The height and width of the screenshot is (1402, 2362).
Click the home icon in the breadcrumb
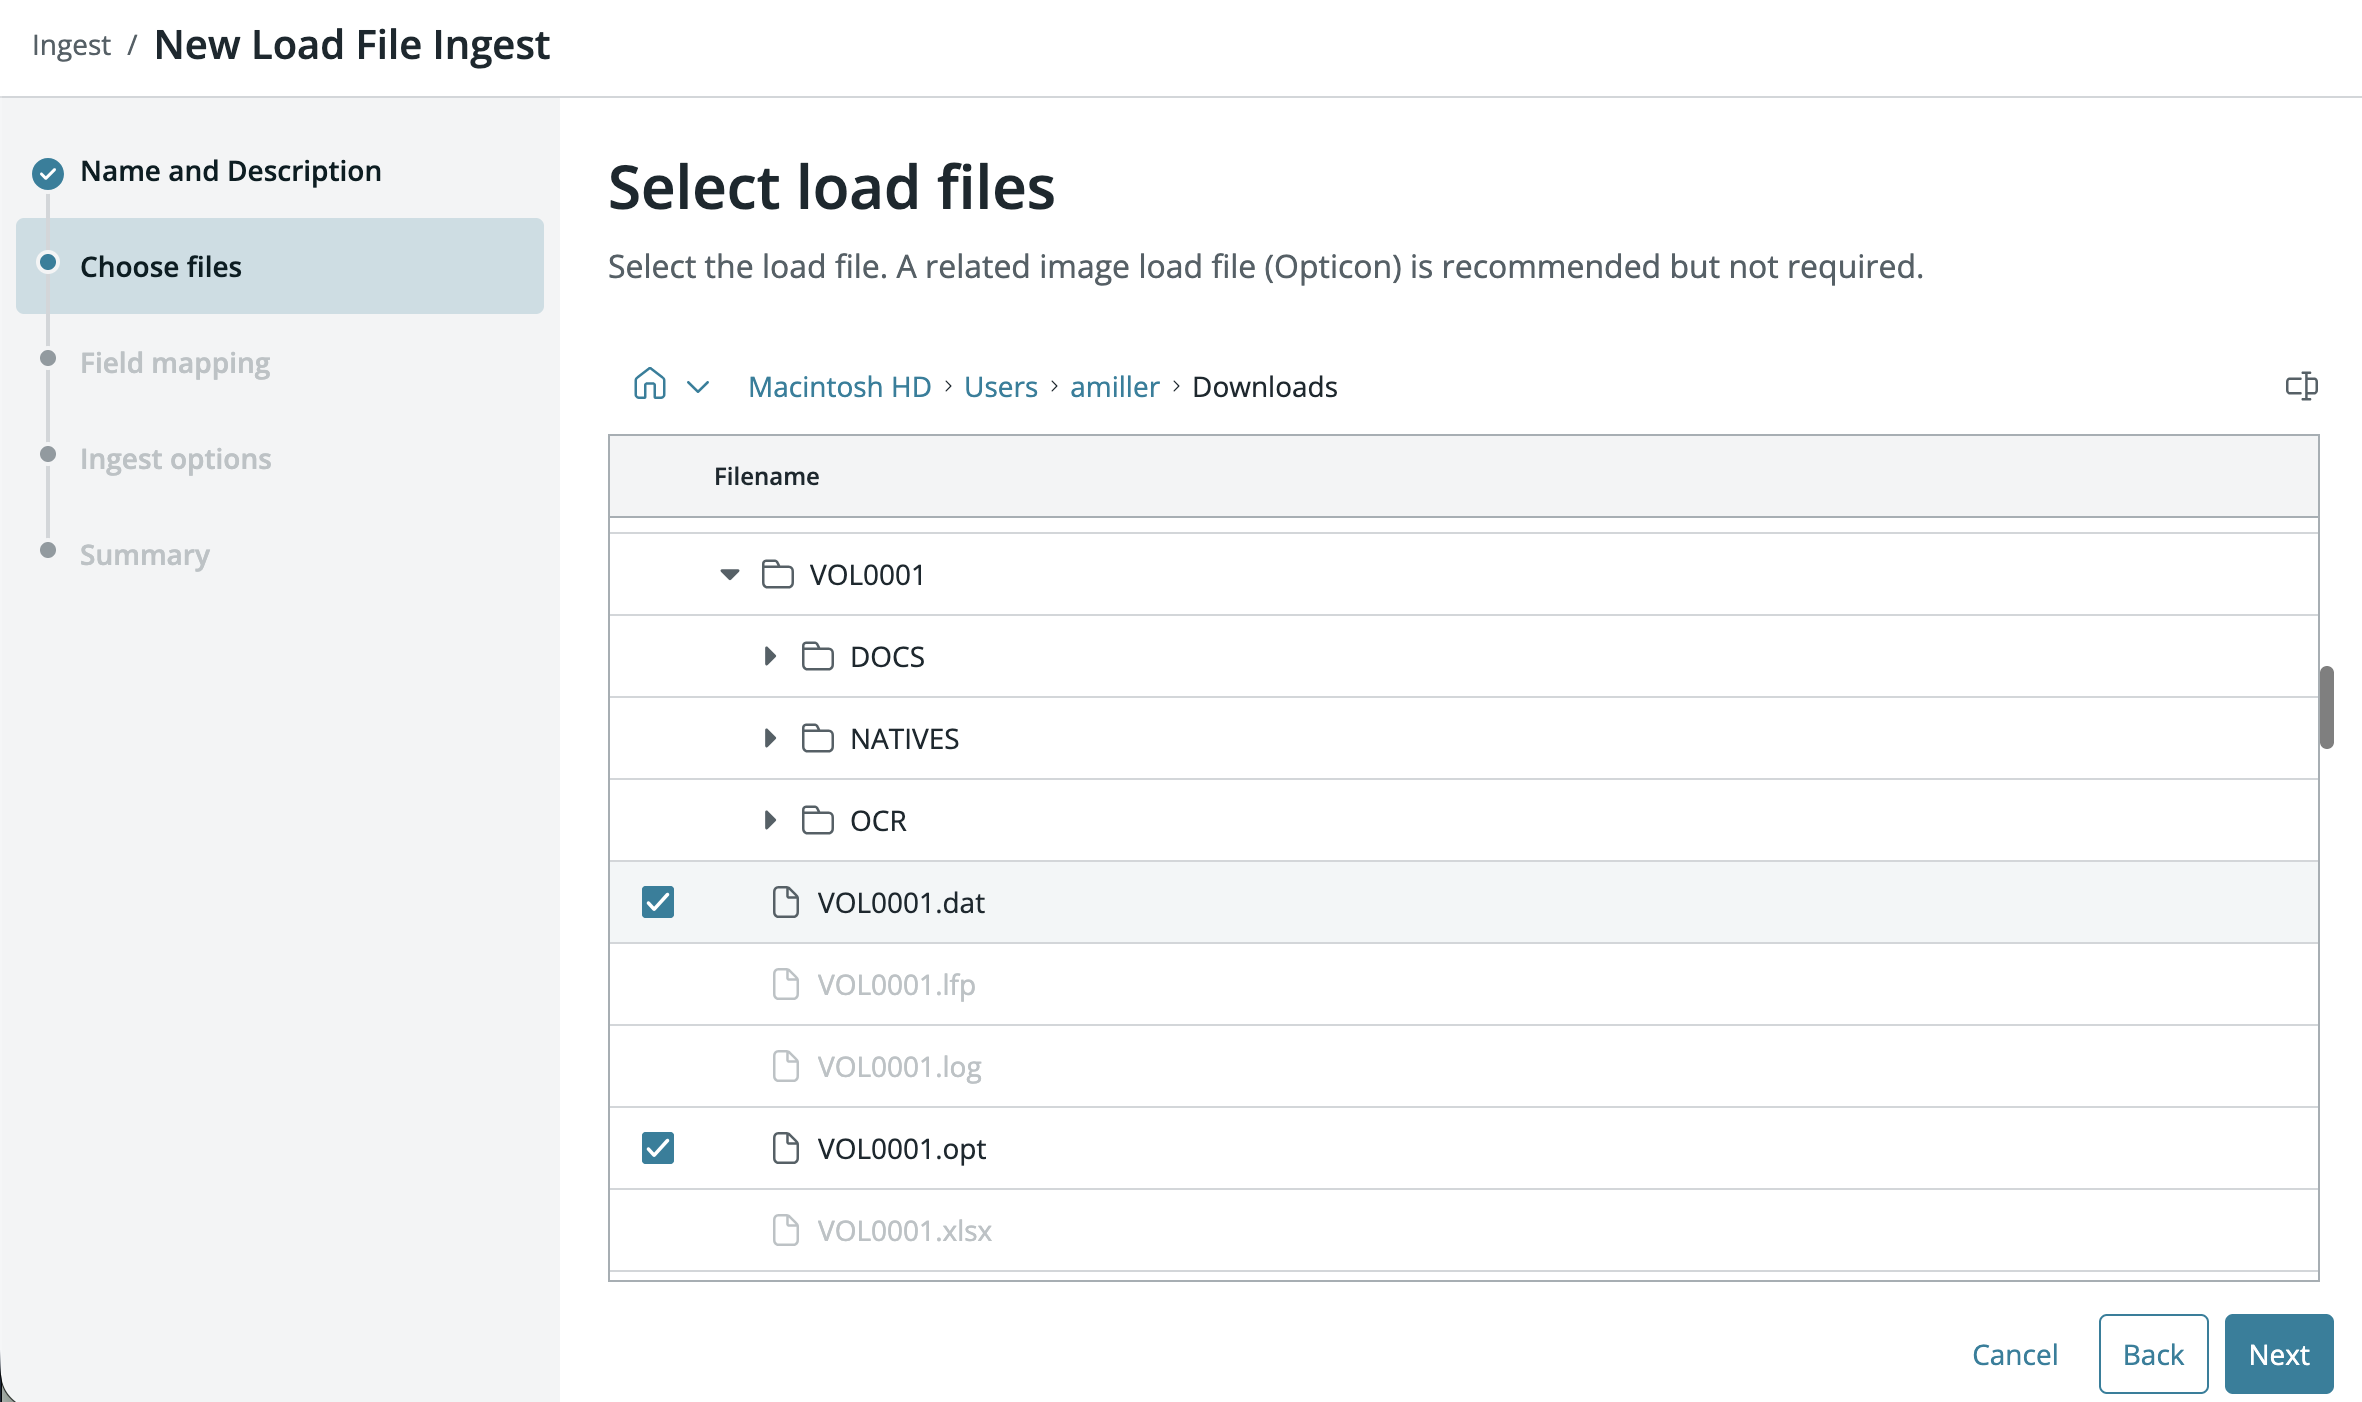(649, 384)
